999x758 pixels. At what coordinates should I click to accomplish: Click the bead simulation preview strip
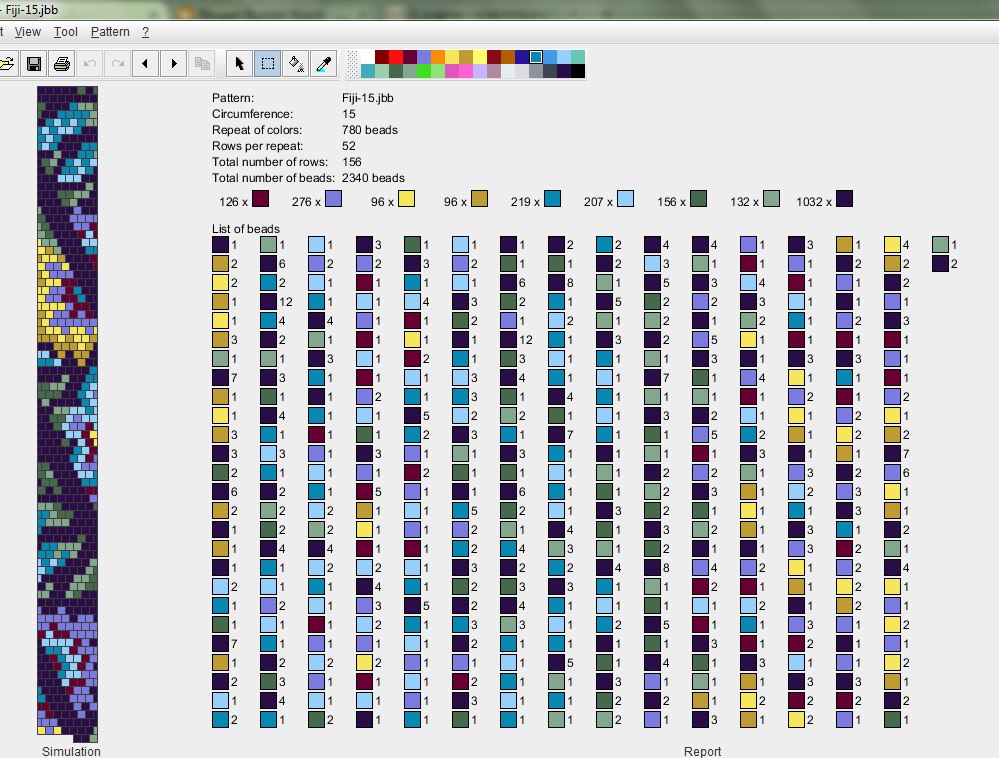click(x=68, y=414)
